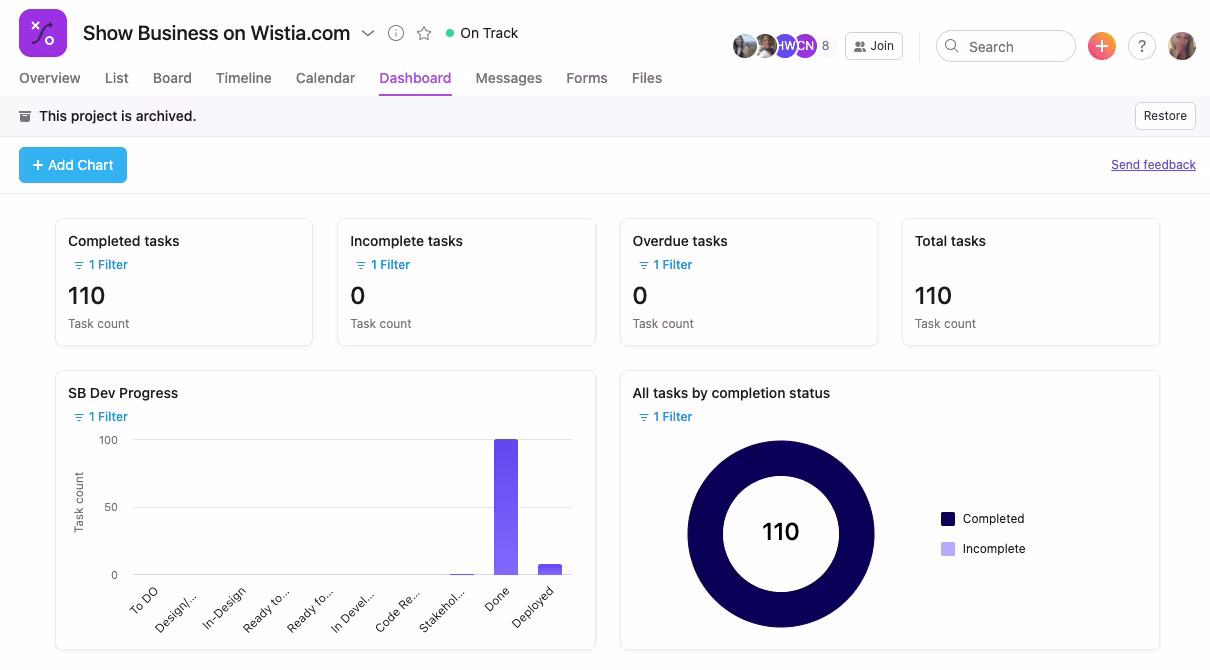Click the 110 count in Total tasks card
Screen dimensions: 1210x670
pyautogui.click(x=933, y=296)
